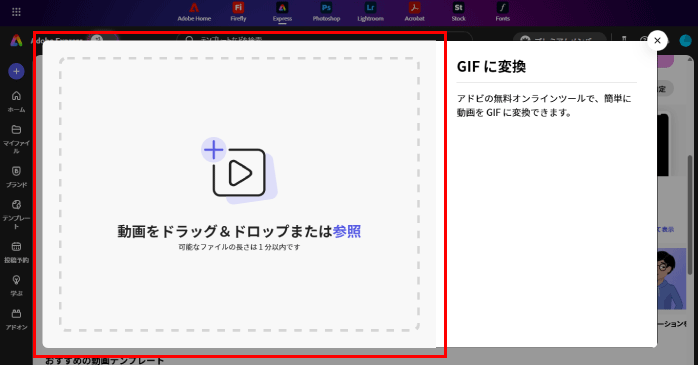The height and width of the screenshot is (365, 698).
Task: Select the Express app icon
Action: [x=282, y=12]
